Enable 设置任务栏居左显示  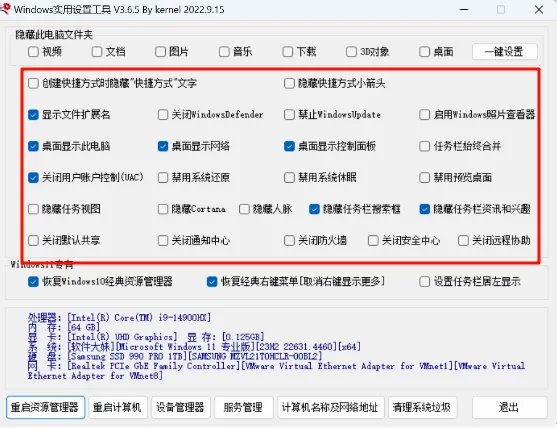coord(424,282)
